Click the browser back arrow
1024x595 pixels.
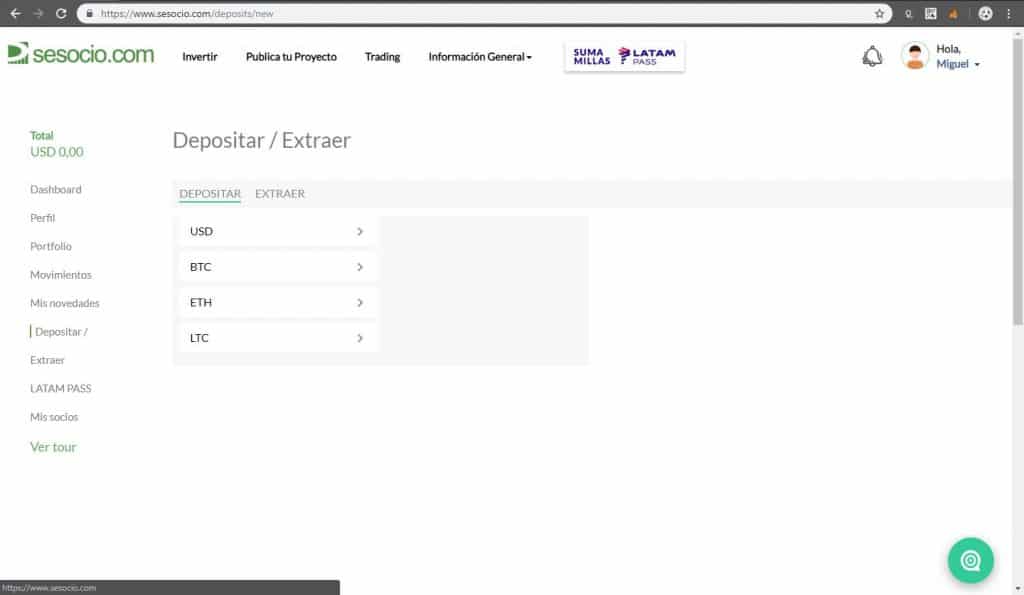click(x=16, y=14)
